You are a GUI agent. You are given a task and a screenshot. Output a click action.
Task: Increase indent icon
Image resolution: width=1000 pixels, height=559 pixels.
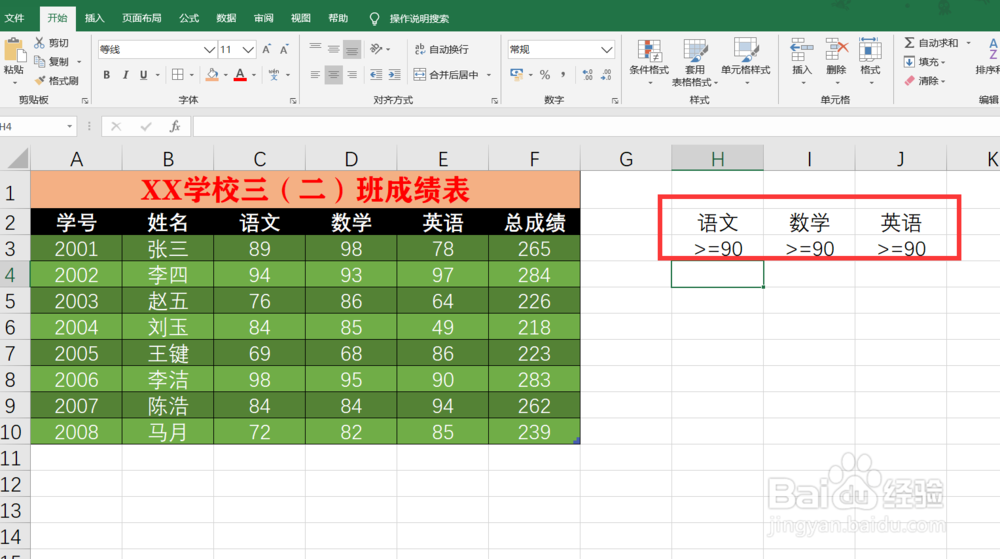395,75
